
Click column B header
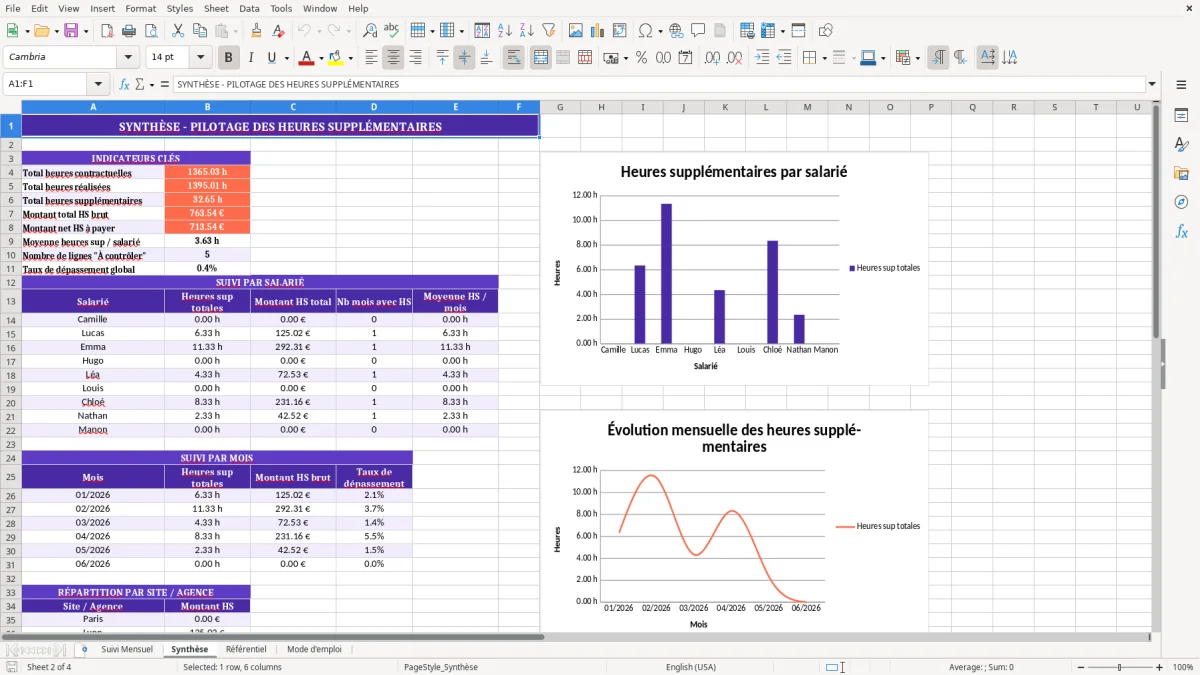(207, 107)
